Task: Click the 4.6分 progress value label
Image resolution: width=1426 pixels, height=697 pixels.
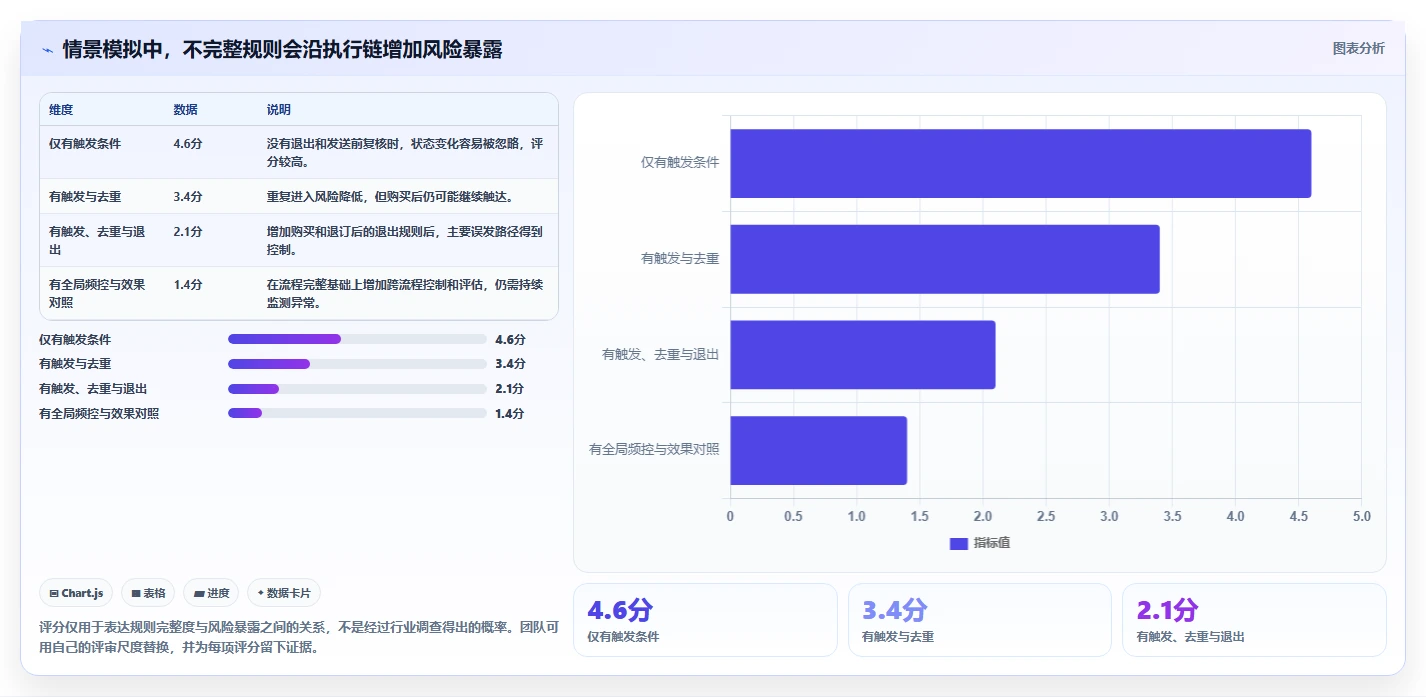Action: 510,340
